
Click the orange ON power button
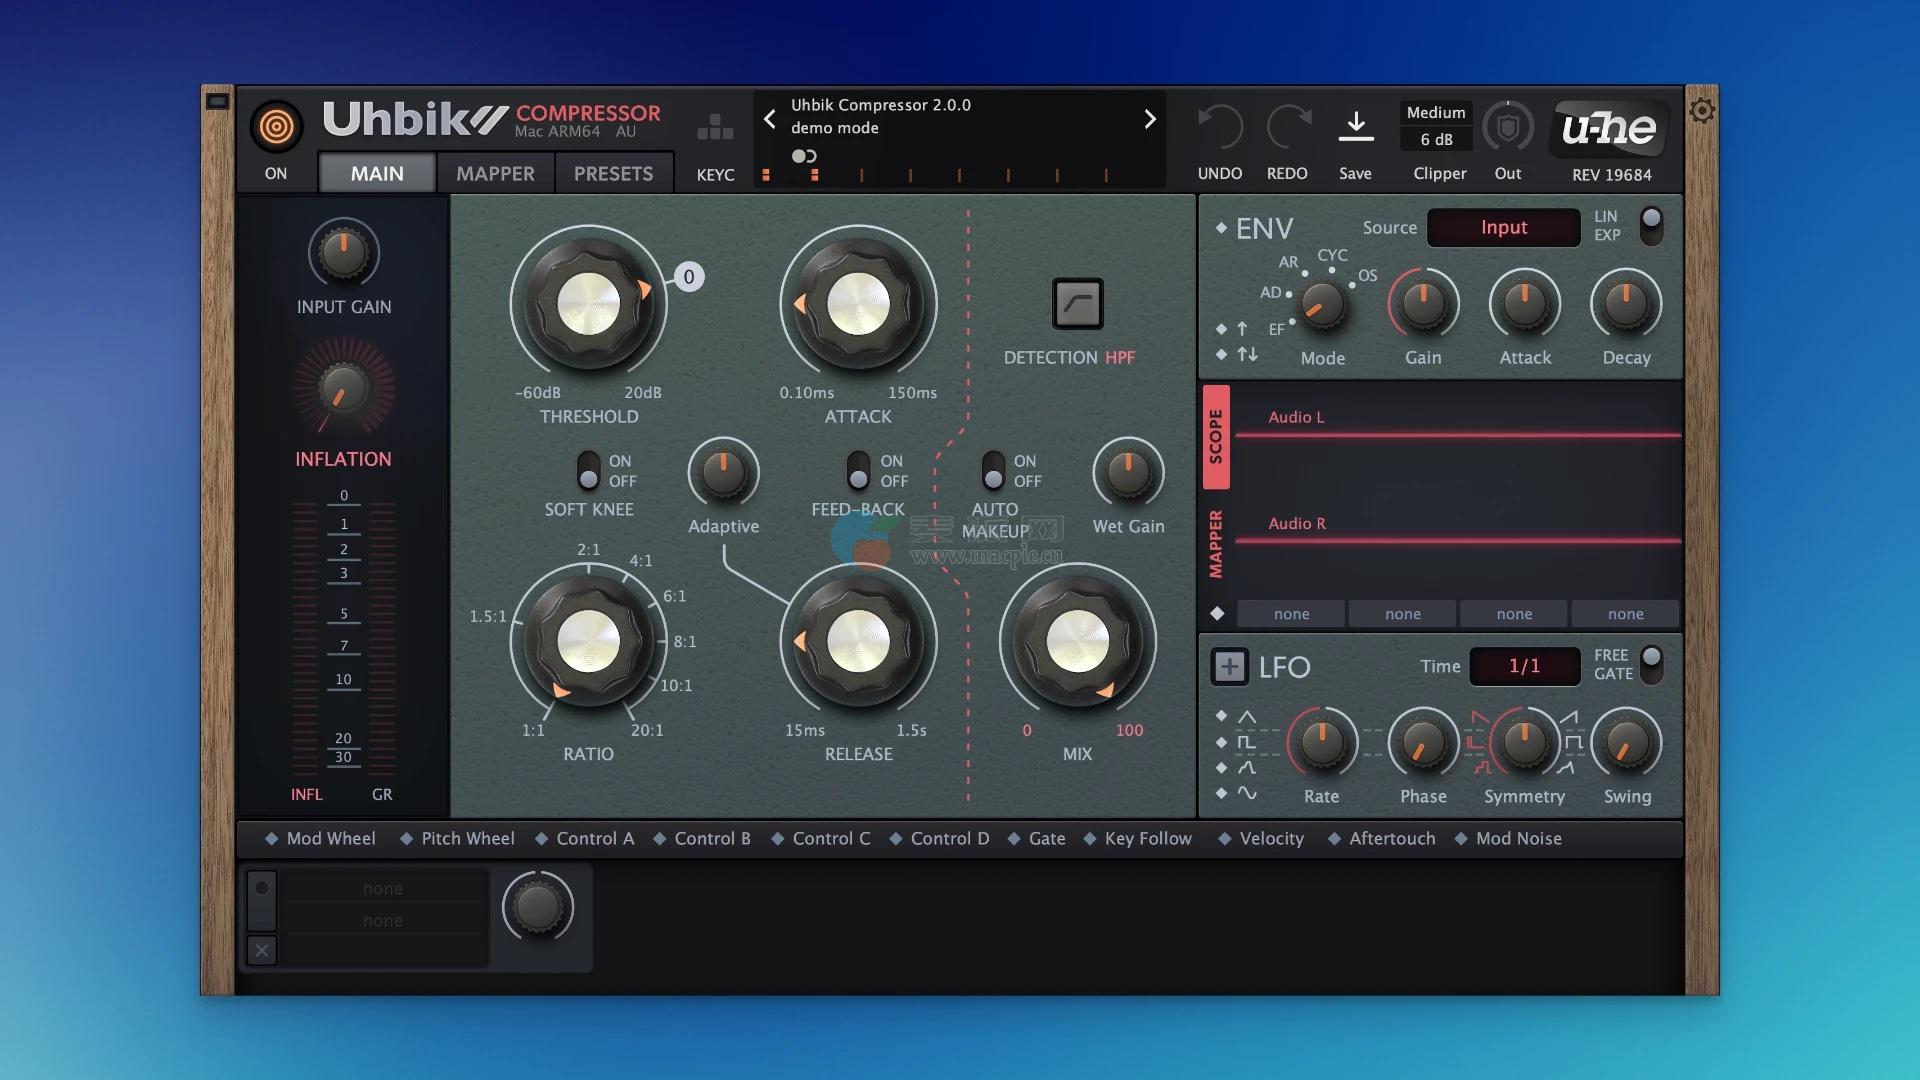[276, 127]
